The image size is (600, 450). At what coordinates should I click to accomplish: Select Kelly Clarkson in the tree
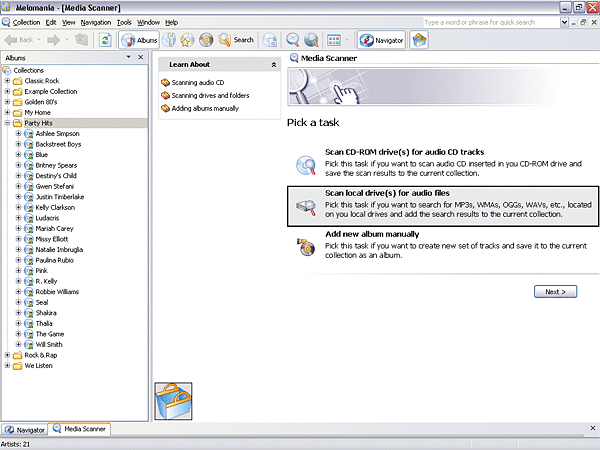click(55, 207)
